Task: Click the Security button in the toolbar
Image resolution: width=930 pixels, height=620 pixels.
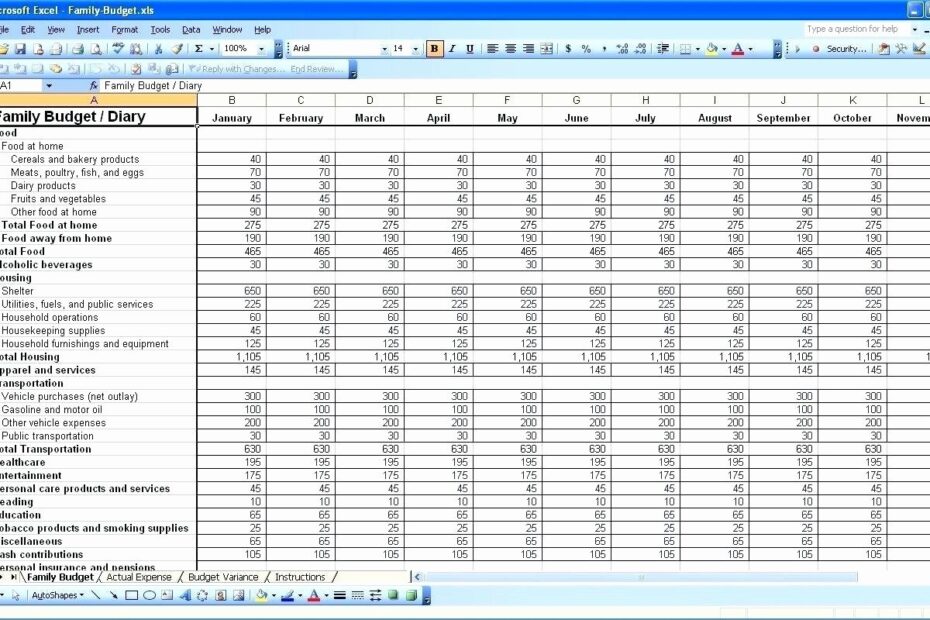Action: point(846,48)
